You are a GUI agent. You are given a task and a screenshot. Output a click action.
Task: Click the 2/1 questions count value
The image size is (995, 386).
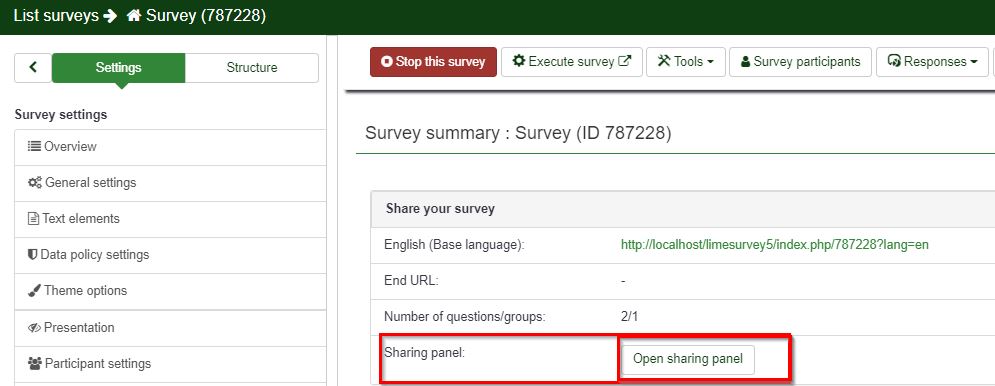(630, 316)
